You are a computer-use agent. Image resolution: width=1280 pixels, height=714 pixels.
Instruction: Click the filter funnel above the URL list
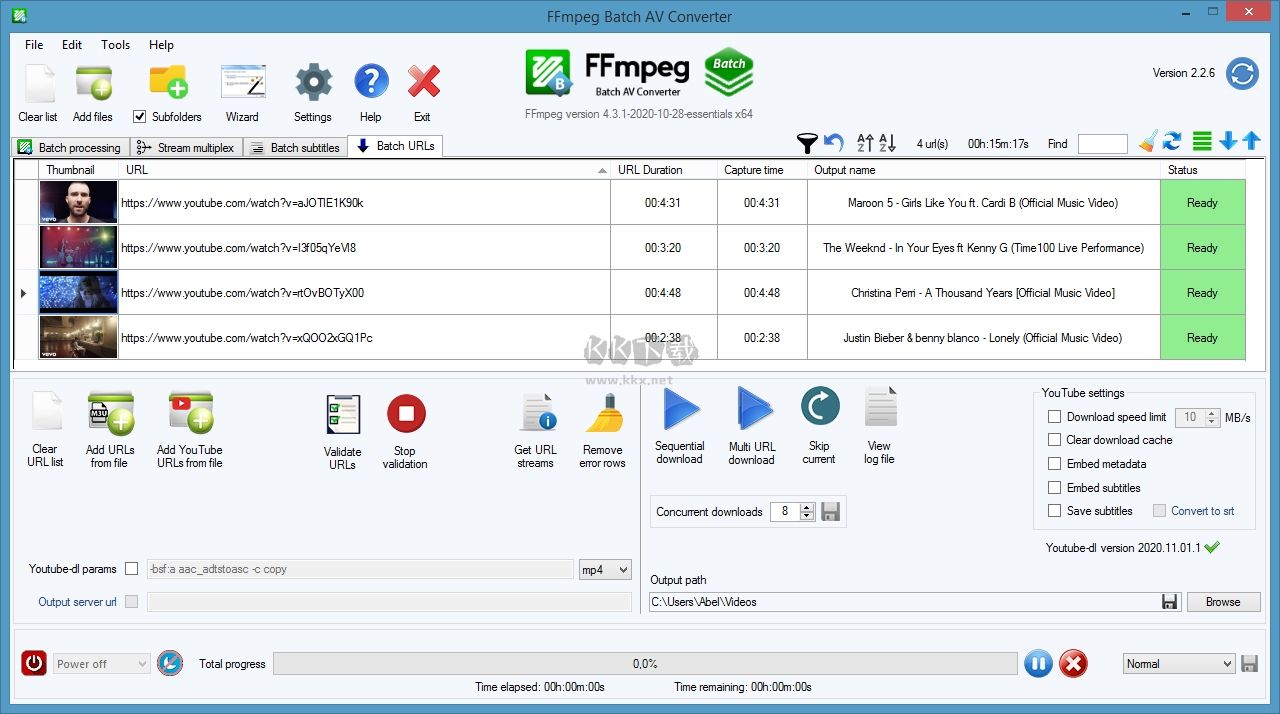[807, 143]
